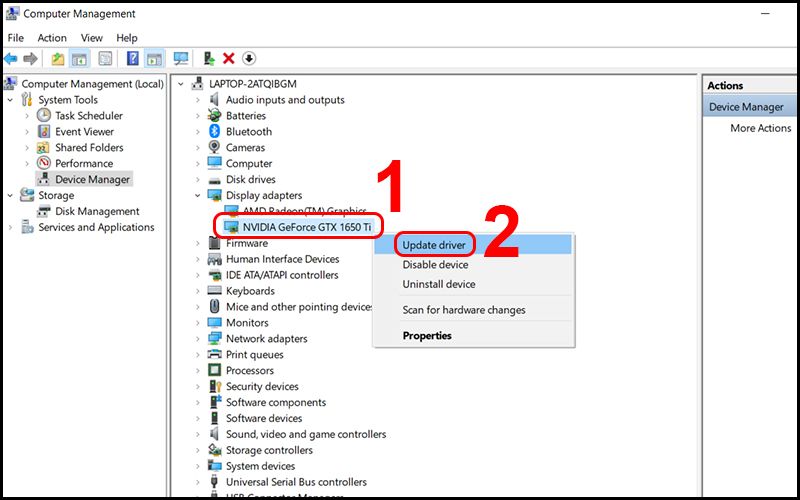Click the Properties toolbar icon
Image resolution: width=800 pixels, height=500 pixels.
click(105, 59)
